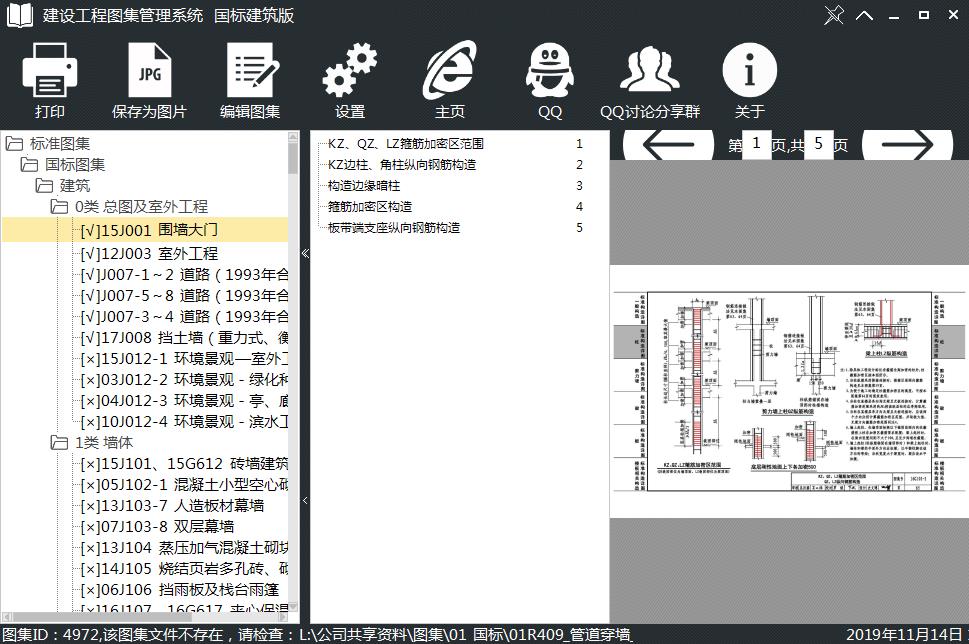This screenshot has width=969, height=644.
Task: Click the JPG save-as-image icon
Action: (x=149, y=70)
